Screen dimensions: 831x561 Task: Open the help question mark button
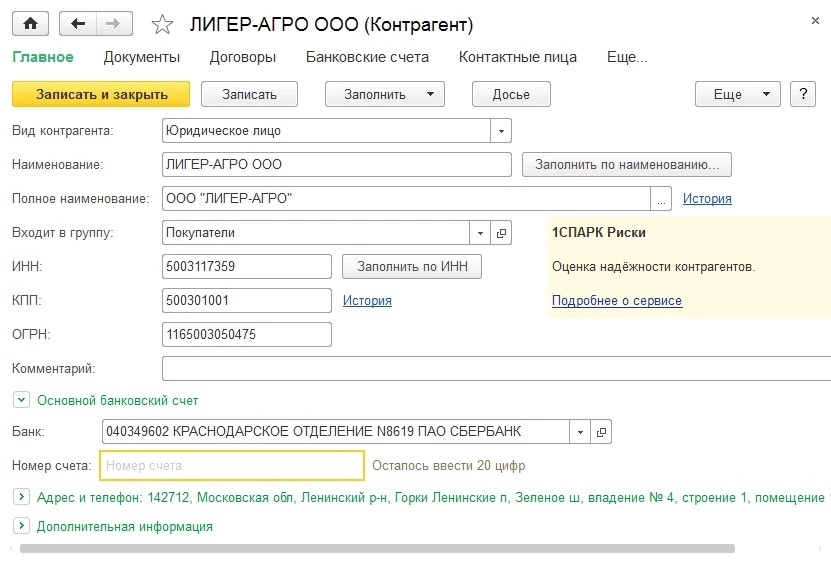(803, 94)
